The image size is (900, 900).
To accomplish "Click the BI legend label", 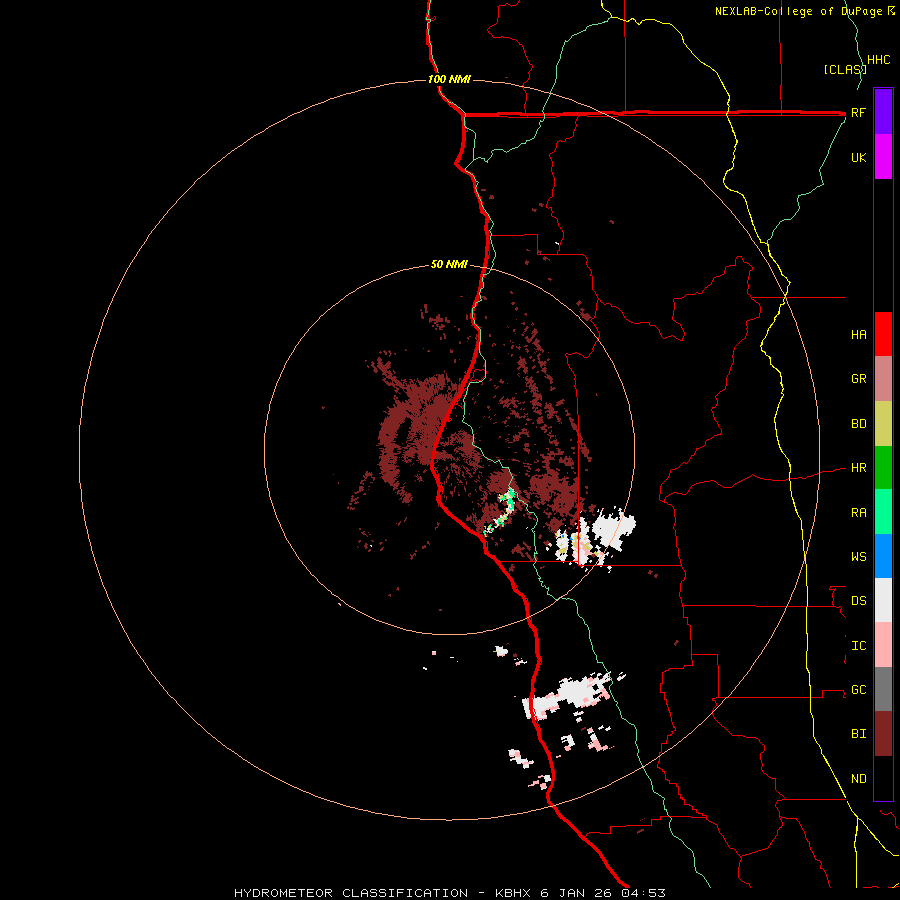I will pos(858,734).
